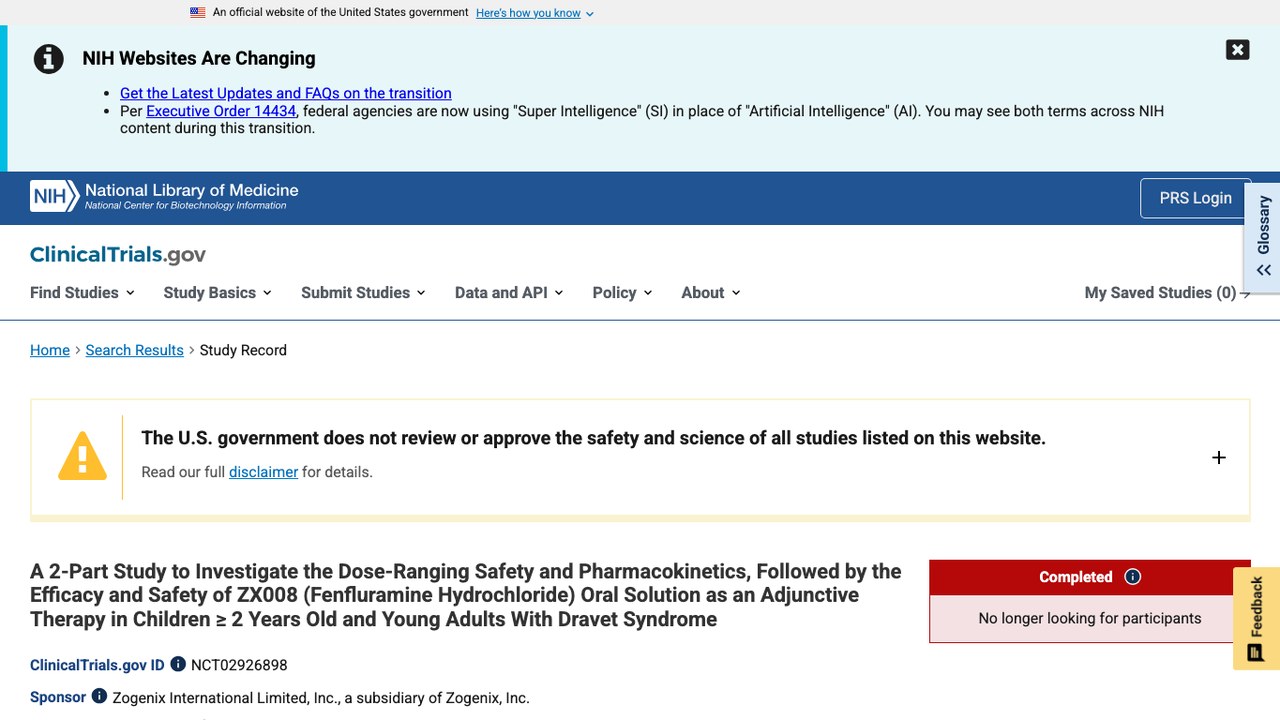This screenshot has height=720, width=1280.
Task: Click the "Study Record" breadcrumb text
Action: 243,350
